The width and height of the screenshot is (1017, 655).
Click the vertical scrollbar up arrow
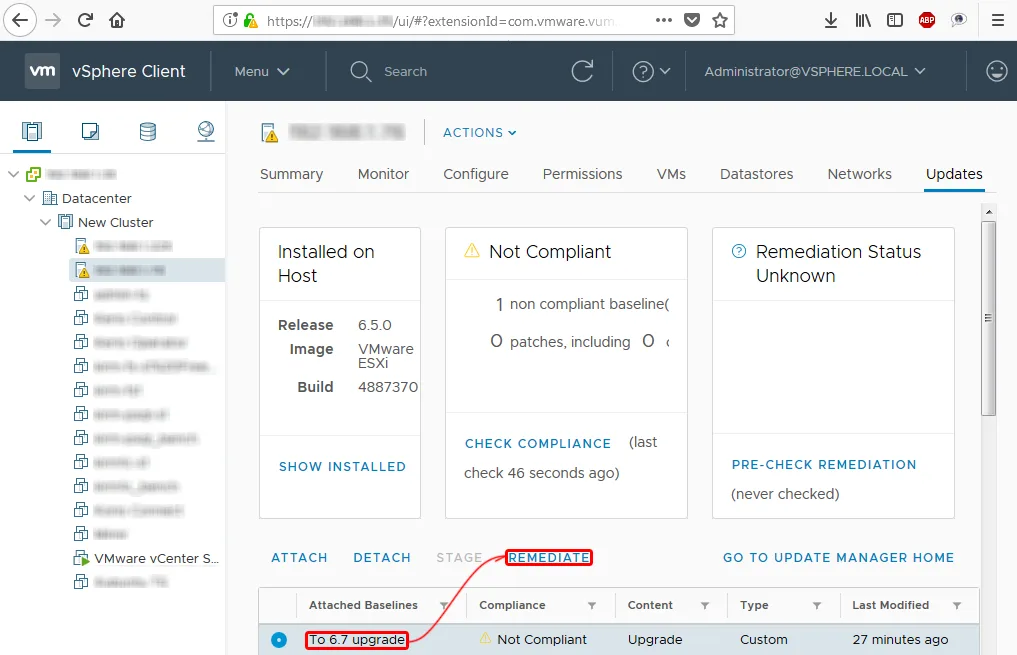(988, 211)
